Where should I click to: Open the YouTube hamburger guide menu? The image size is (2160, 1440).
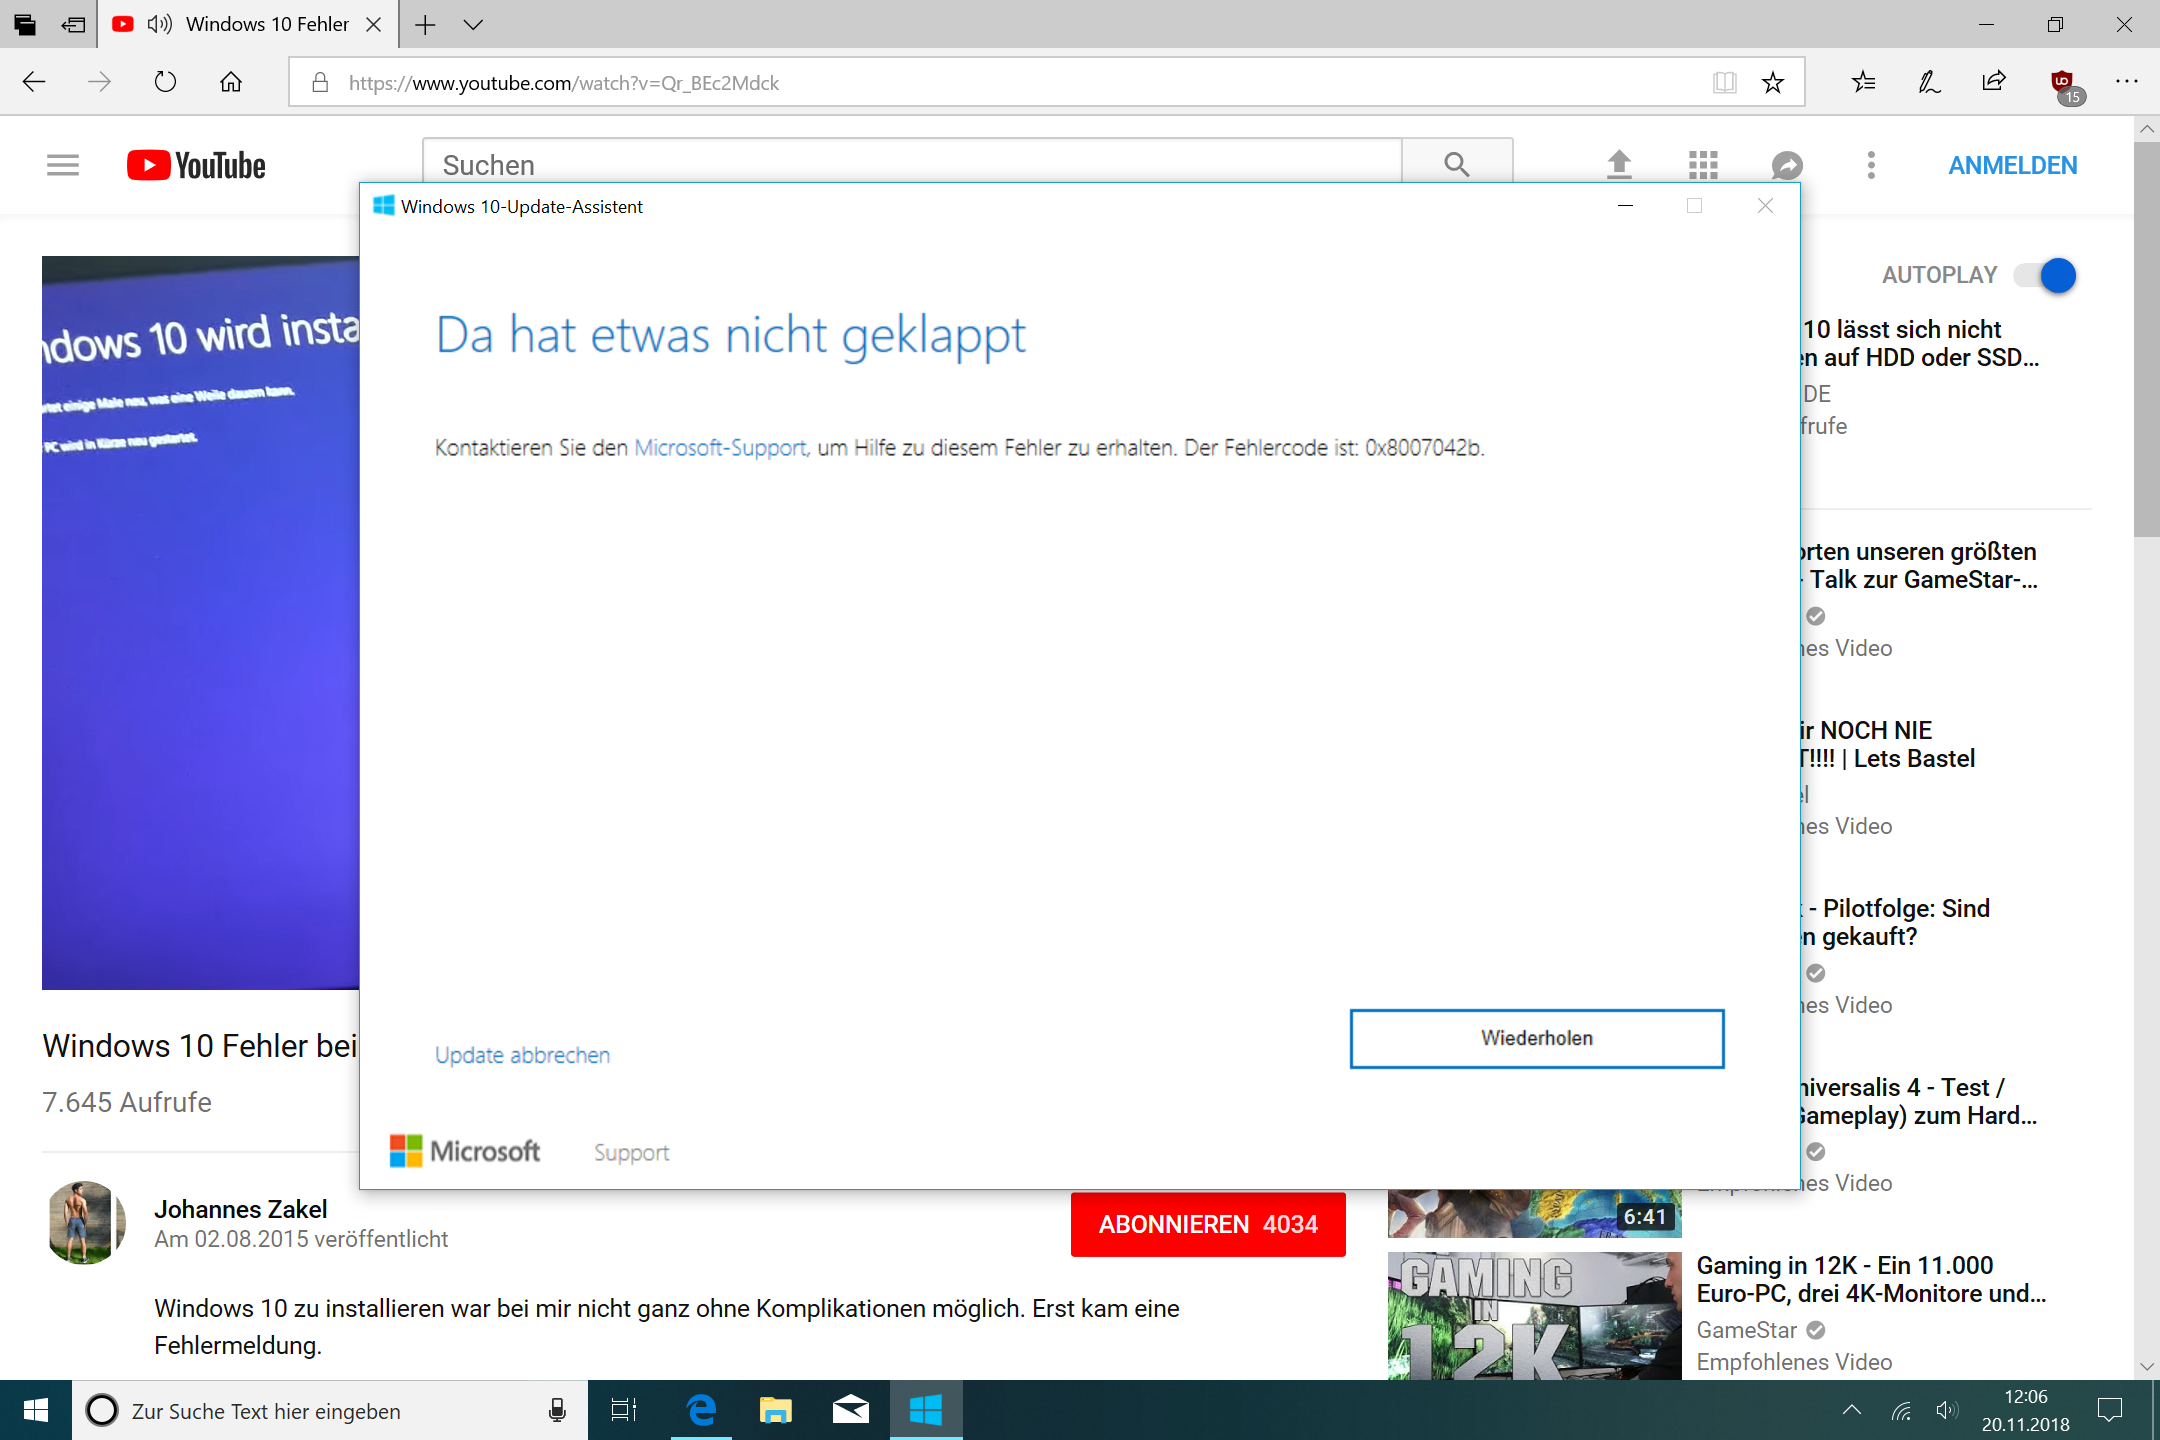click(x=63, y=165)
